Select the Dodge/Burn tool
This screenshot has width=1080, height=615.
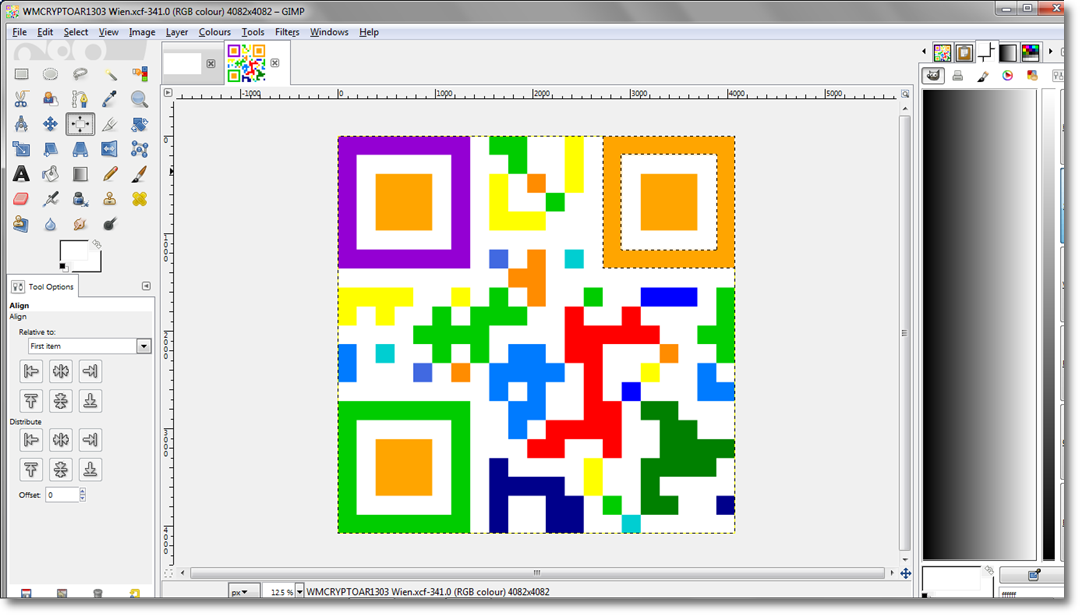(110, 224)
